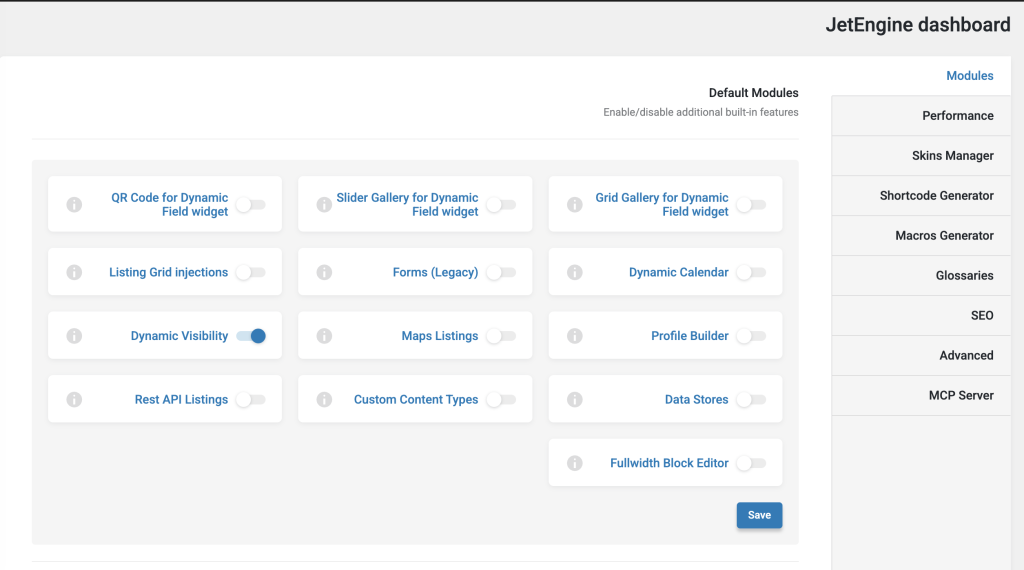The image size is (1024, 570).
Task: Show info for Fullwidth Block Editor
Action: (x=575, y=463)
